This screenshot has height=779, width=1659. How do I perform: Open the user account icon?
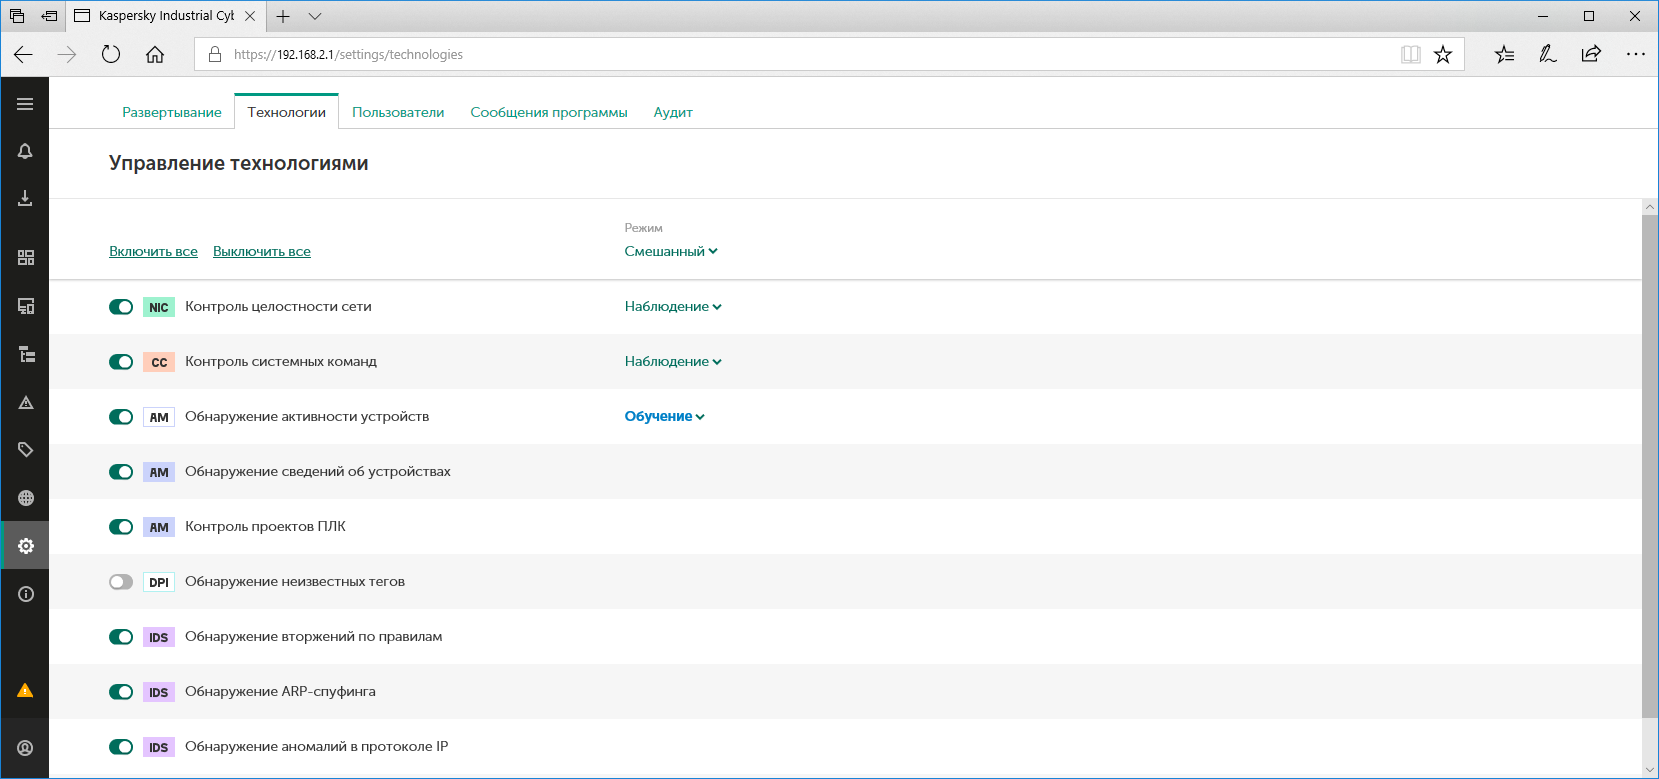[25, 748]
